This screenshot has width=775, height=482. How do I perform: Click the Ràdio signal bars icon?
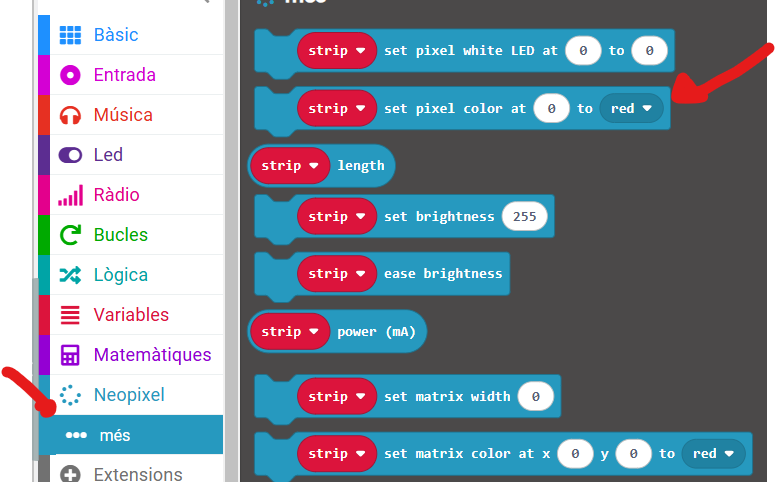[70, 195]
